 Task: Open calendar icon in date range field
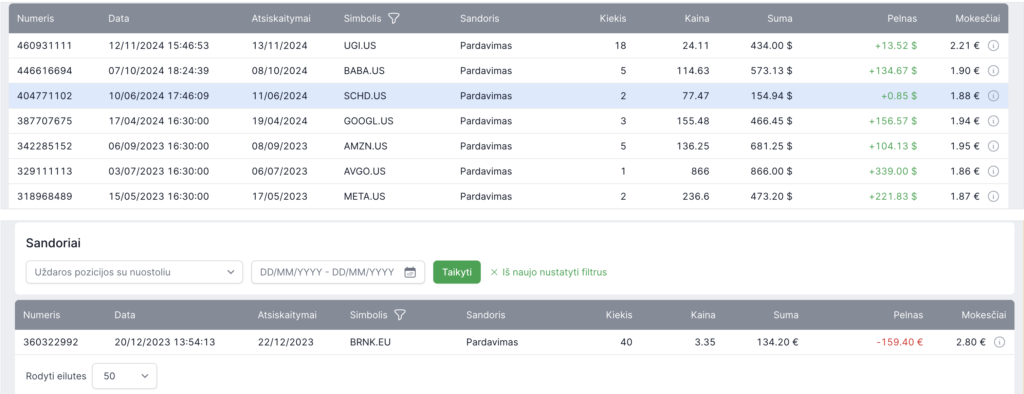tap(410, 272)
